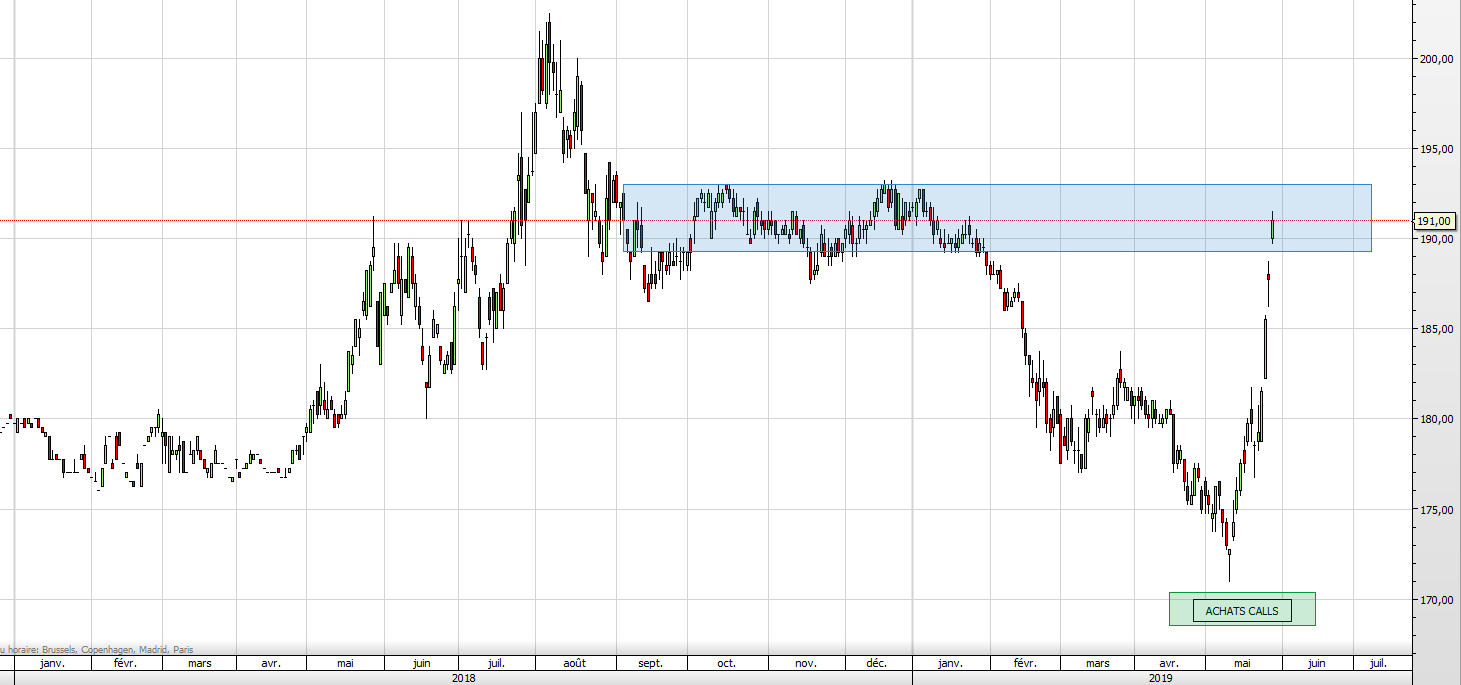Select the 2019 year label on timeline
1461x685 pixels.
click(1160, 678)
